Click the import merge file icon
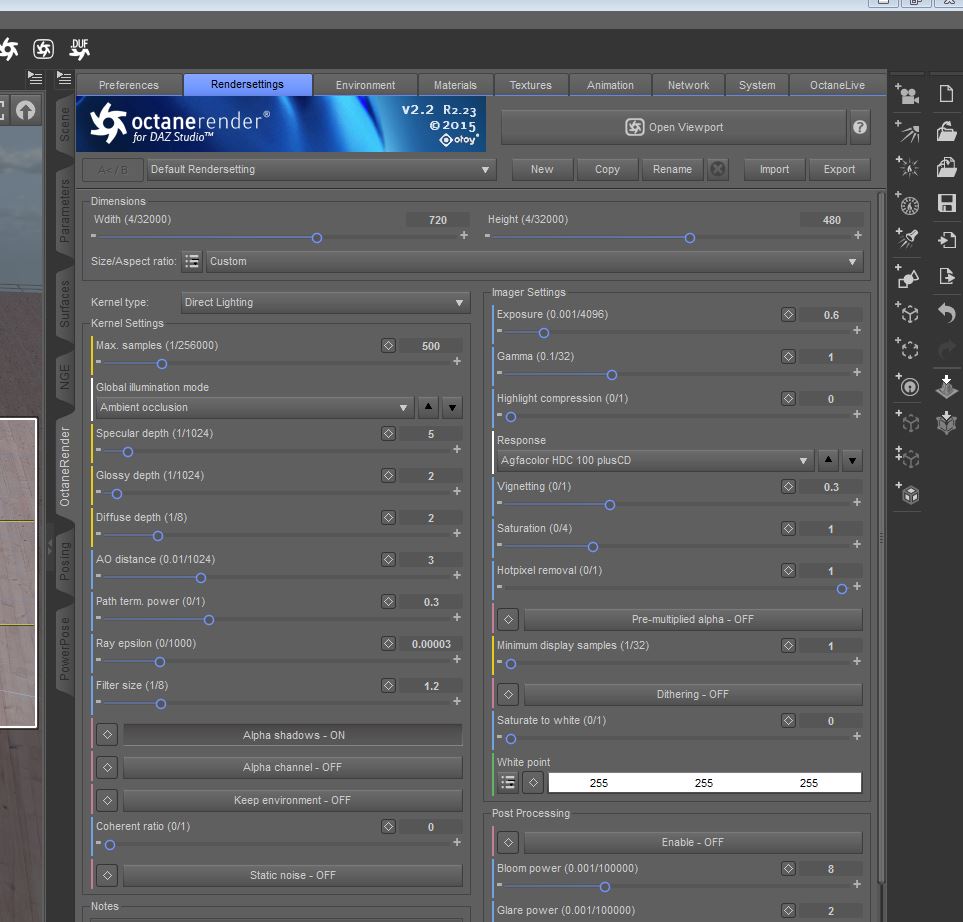 tap(946, 240)
